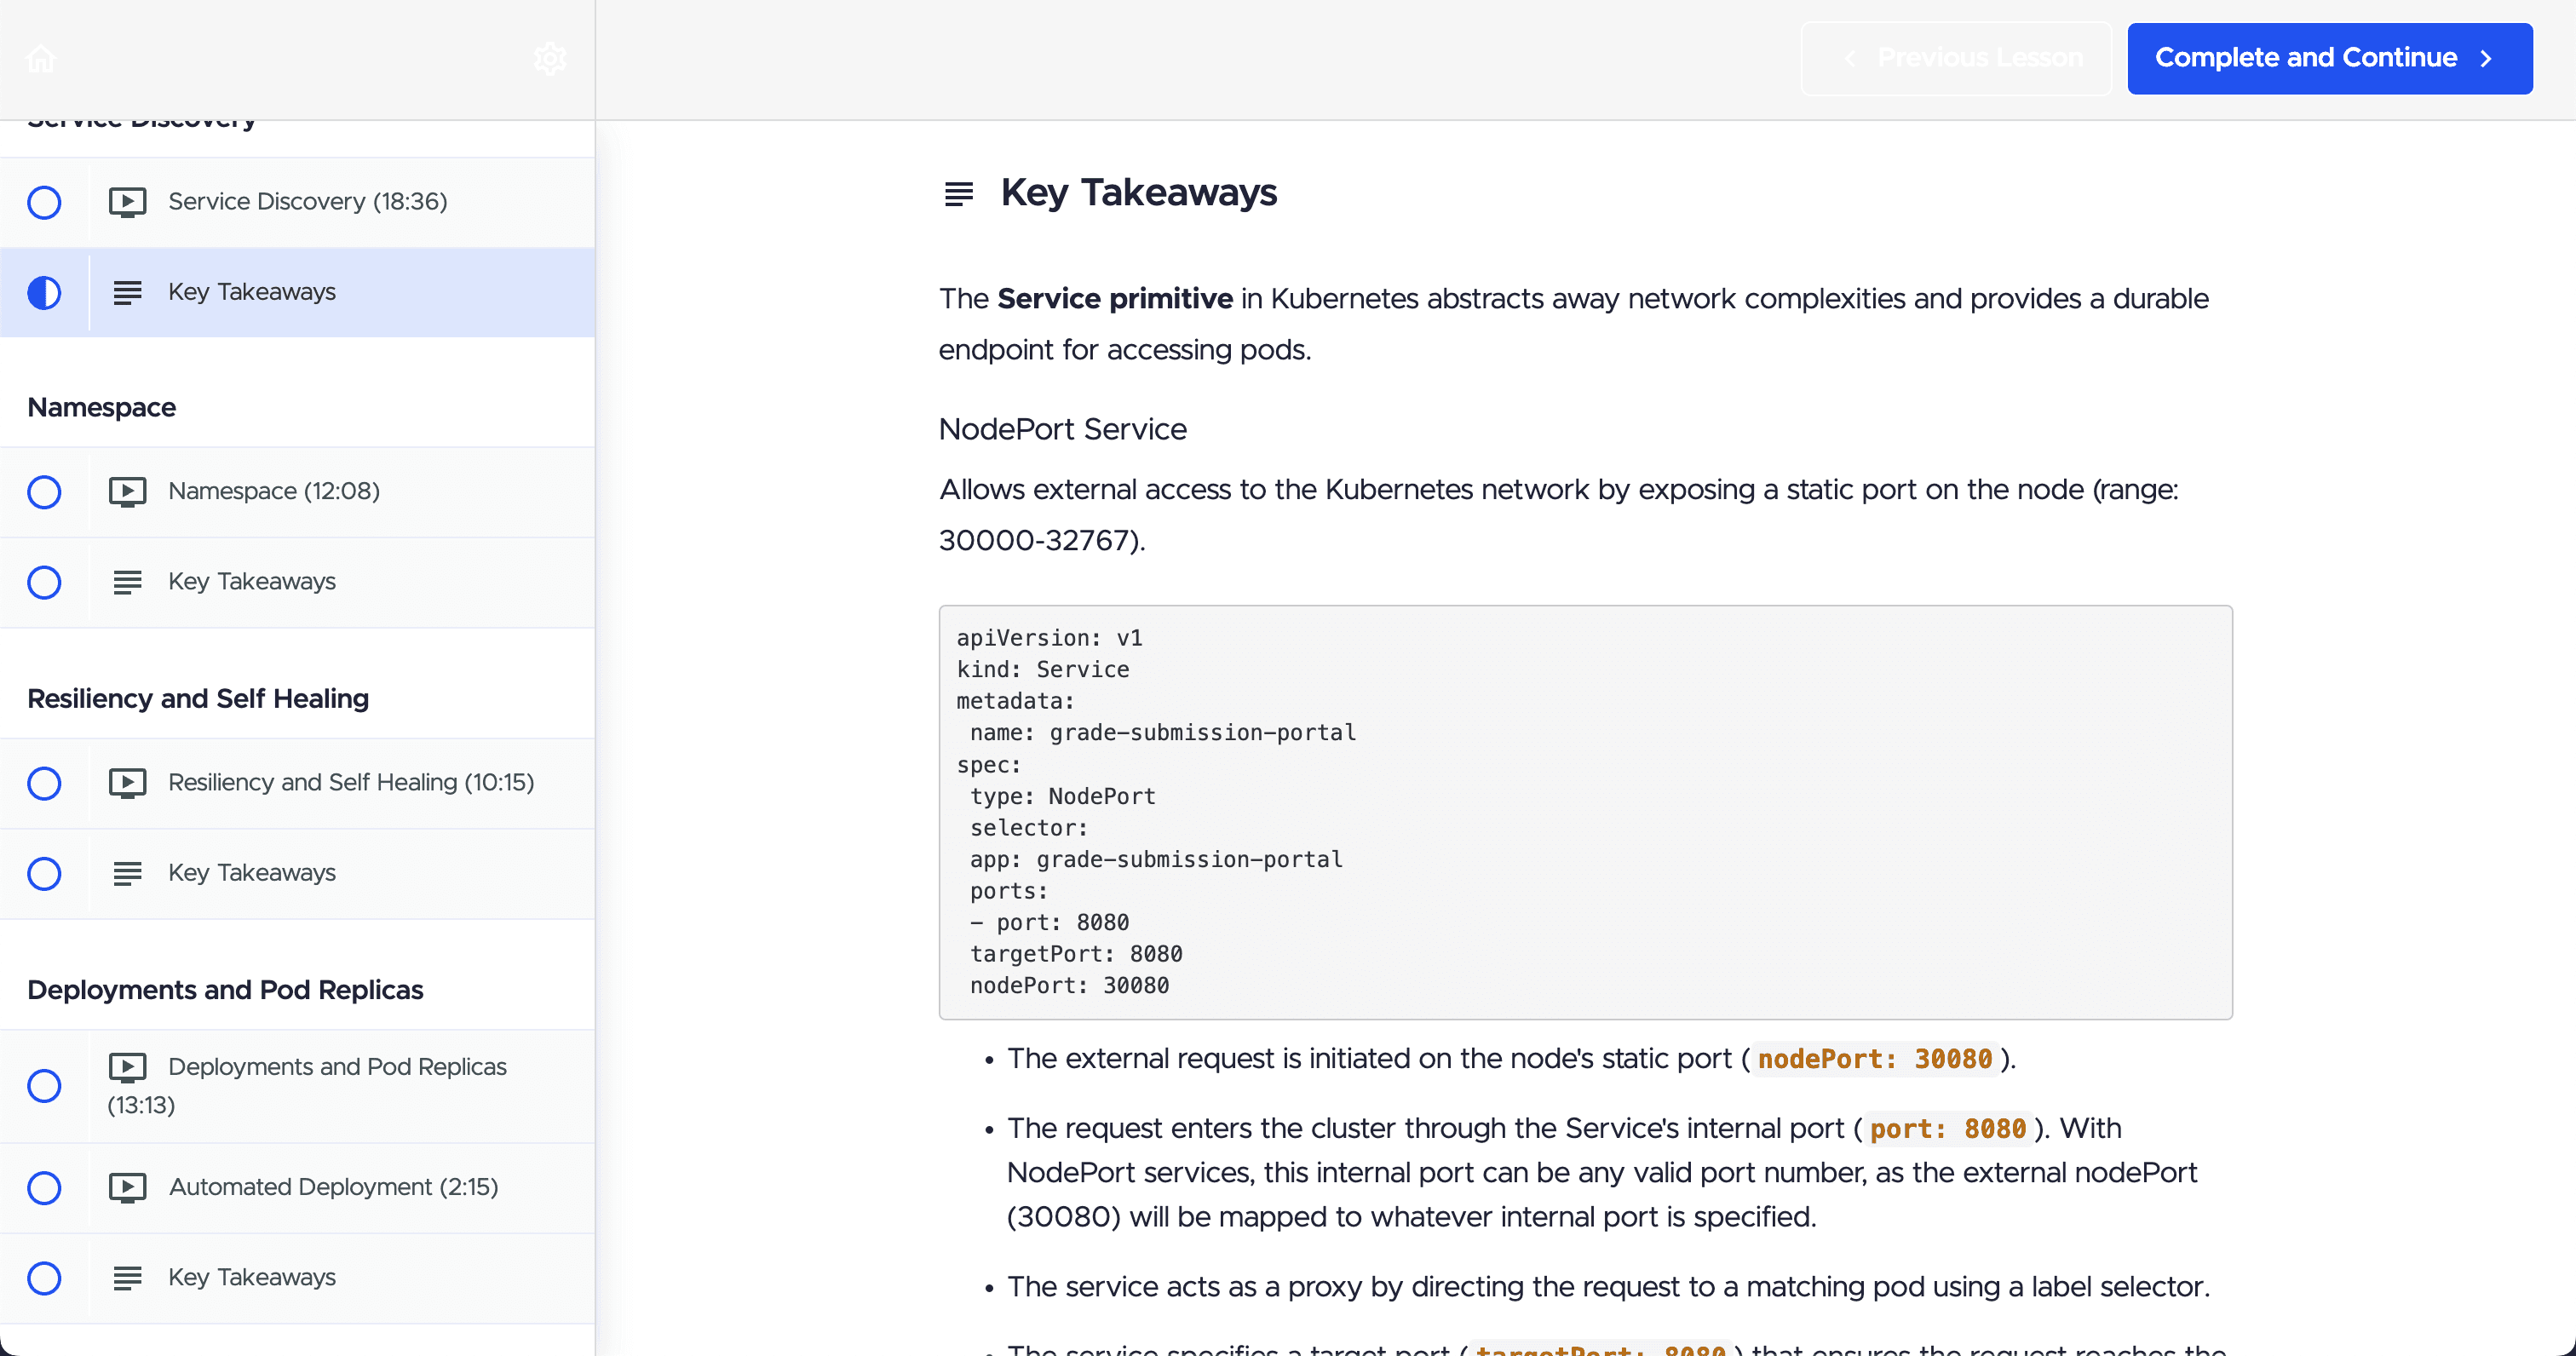Open Key Takeaways under Deployments and Pod Replicas
The width and height of the screenshot is (2576, 1356).
[297, 1278]
